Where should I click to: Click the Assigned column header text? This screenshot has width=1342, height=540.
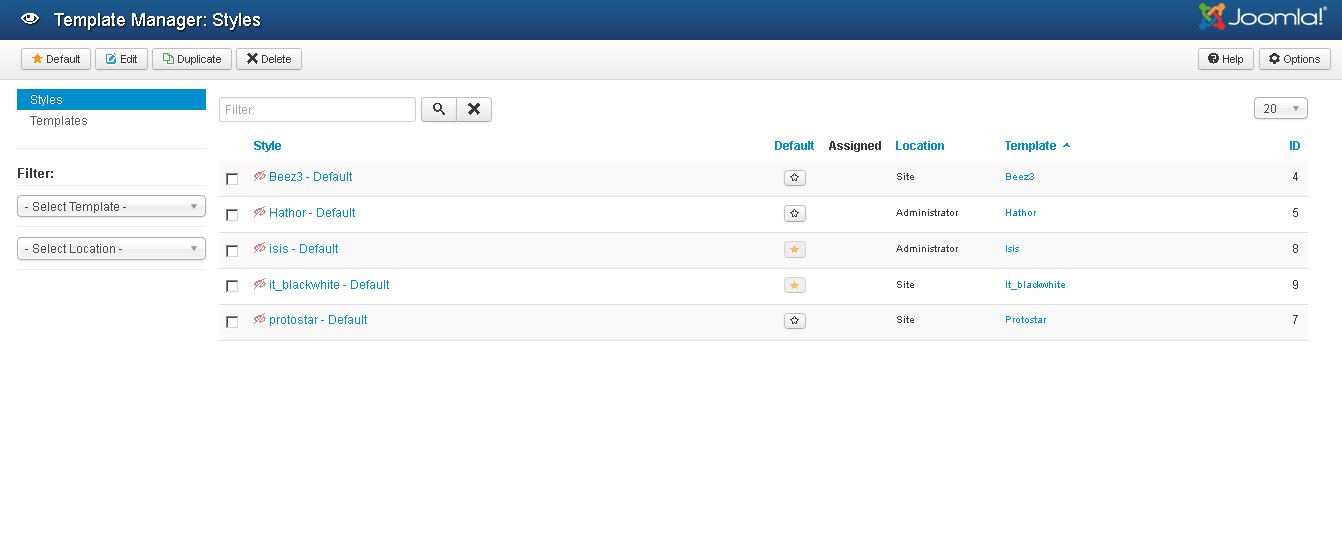coord(855,146)
